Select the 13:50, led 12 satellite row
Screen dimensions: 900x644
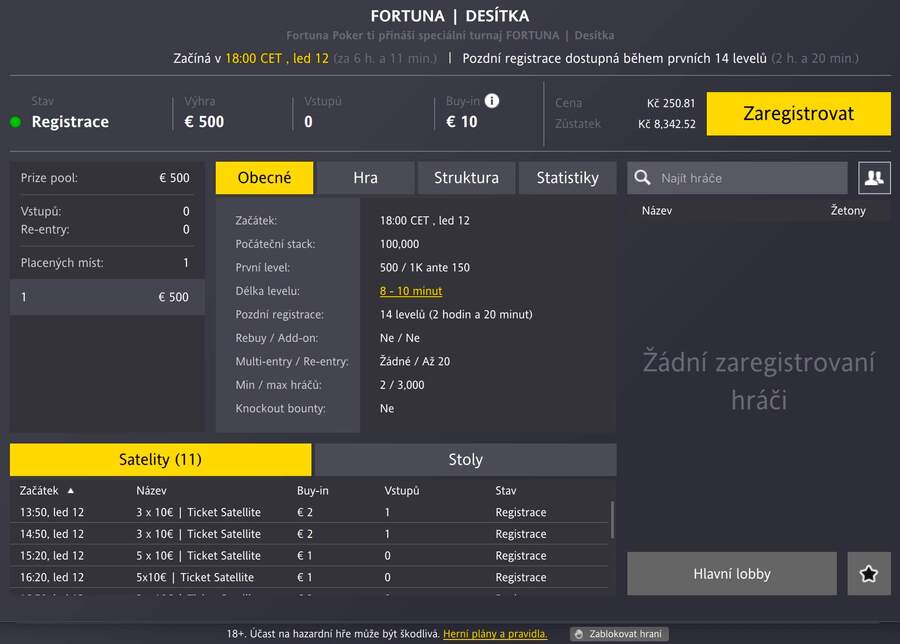pos(310,512)
